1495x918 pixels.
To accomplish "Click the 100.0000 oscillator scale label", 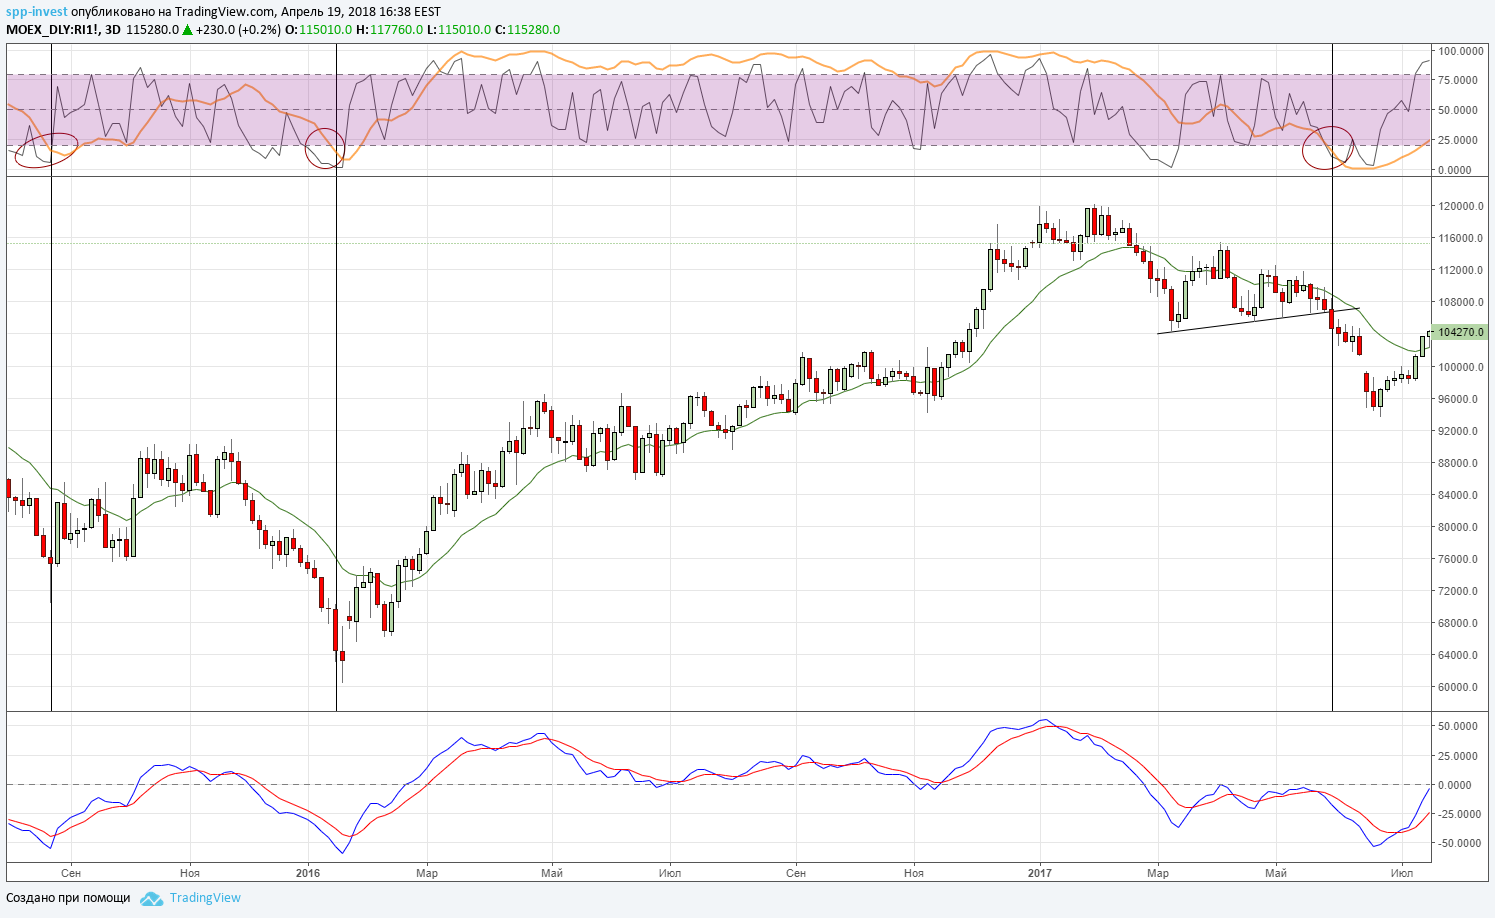I will click(x=1460, y=50).
